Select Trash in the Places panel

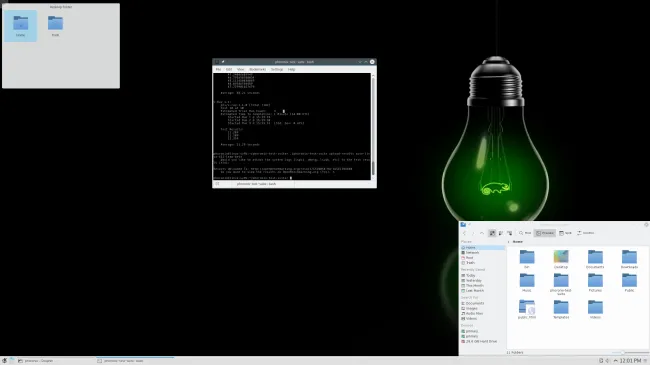click(x=470, y=263)
